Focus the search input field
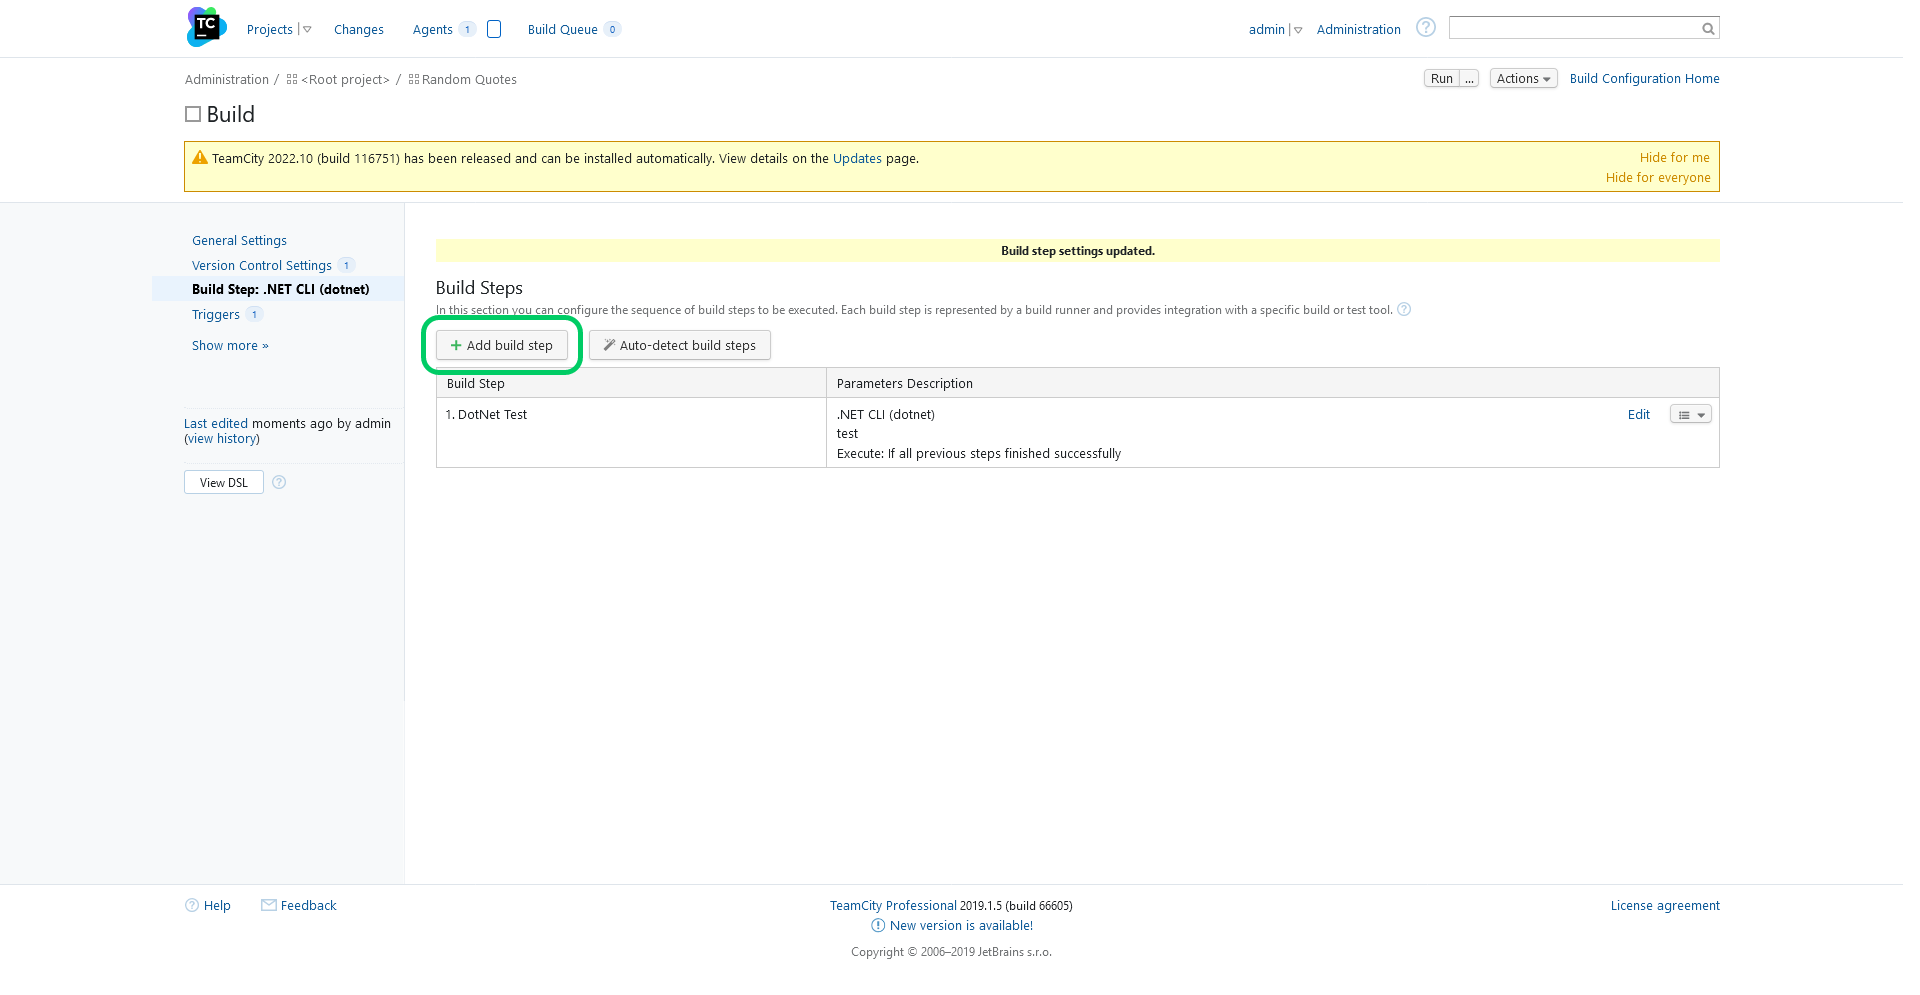 coord(1575,28)
